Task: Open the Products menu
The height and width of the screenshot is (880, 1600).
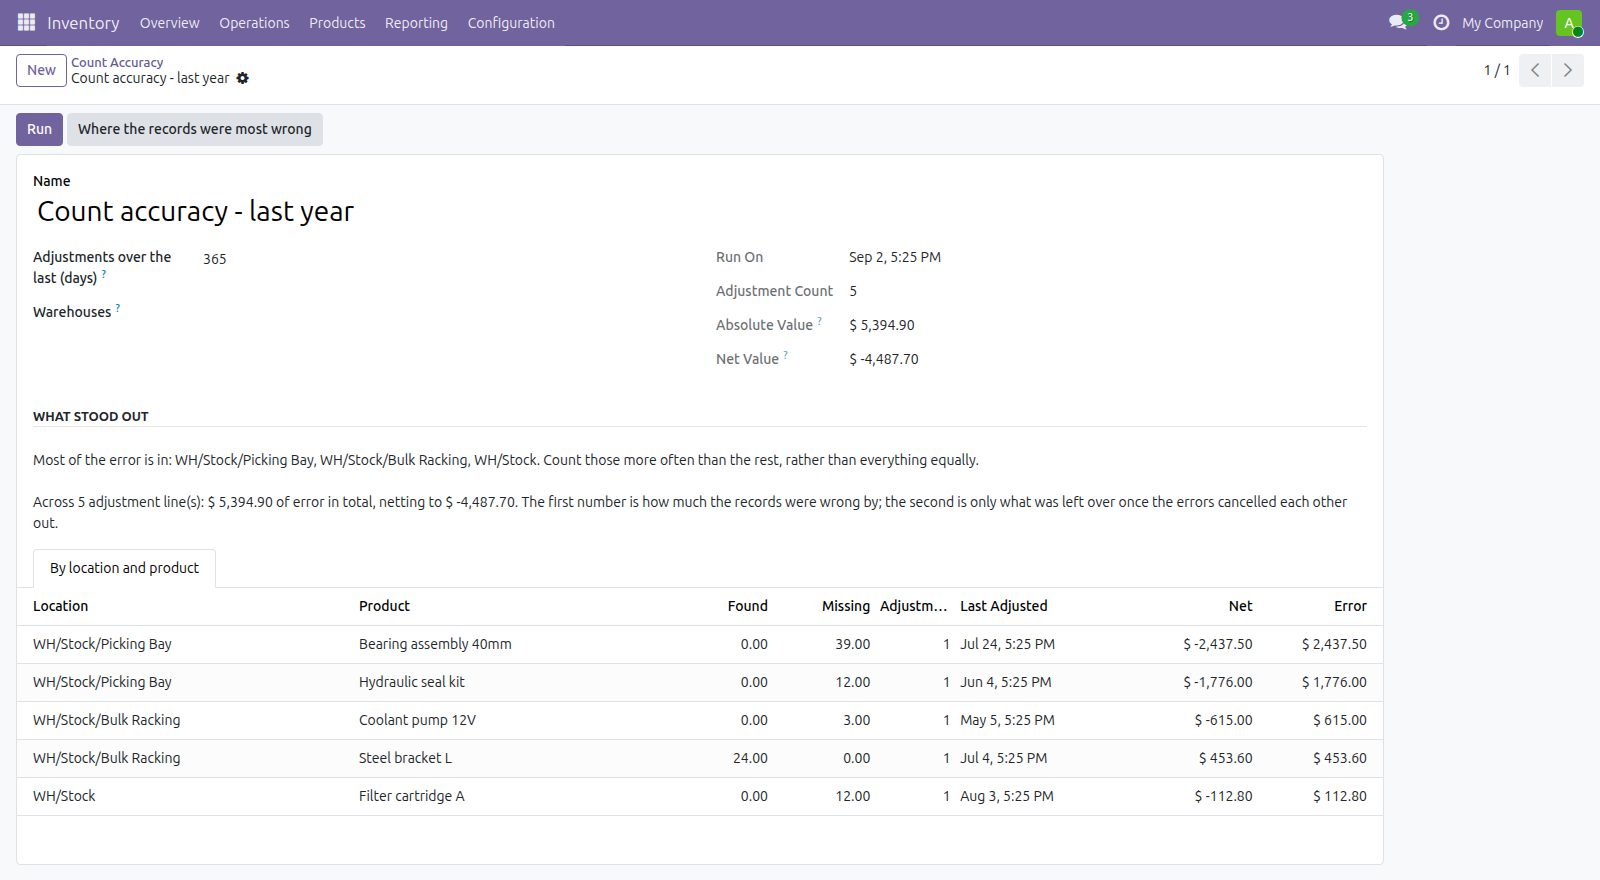Action: pos(337,22)
